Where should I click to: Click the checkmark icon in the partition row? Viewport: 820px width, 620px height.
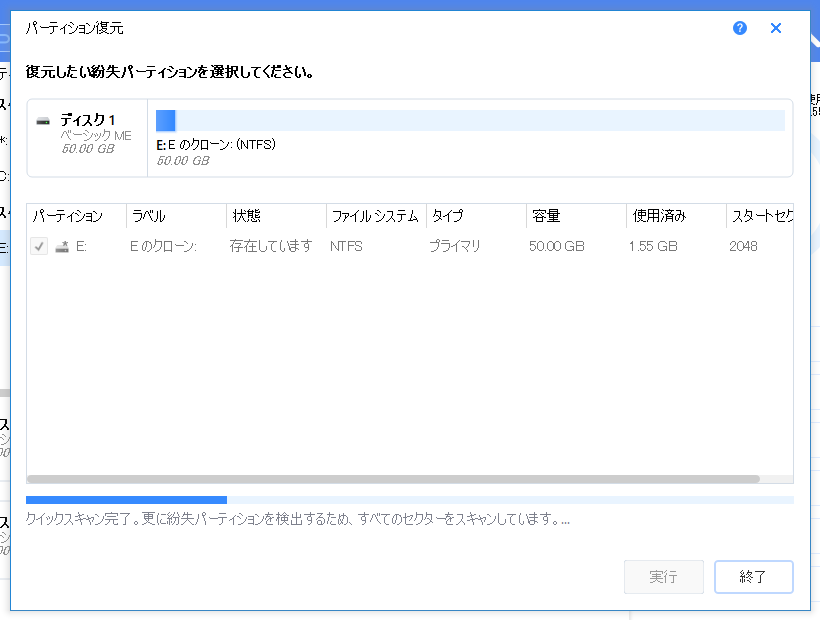coord(38,245)
